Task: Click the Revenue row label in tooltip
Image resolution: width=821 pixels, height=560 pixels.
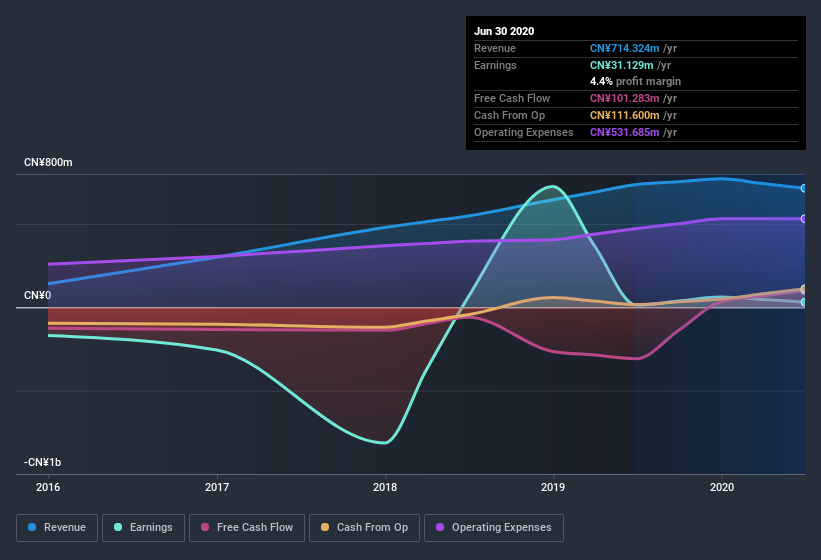Action: pos(495,48)
